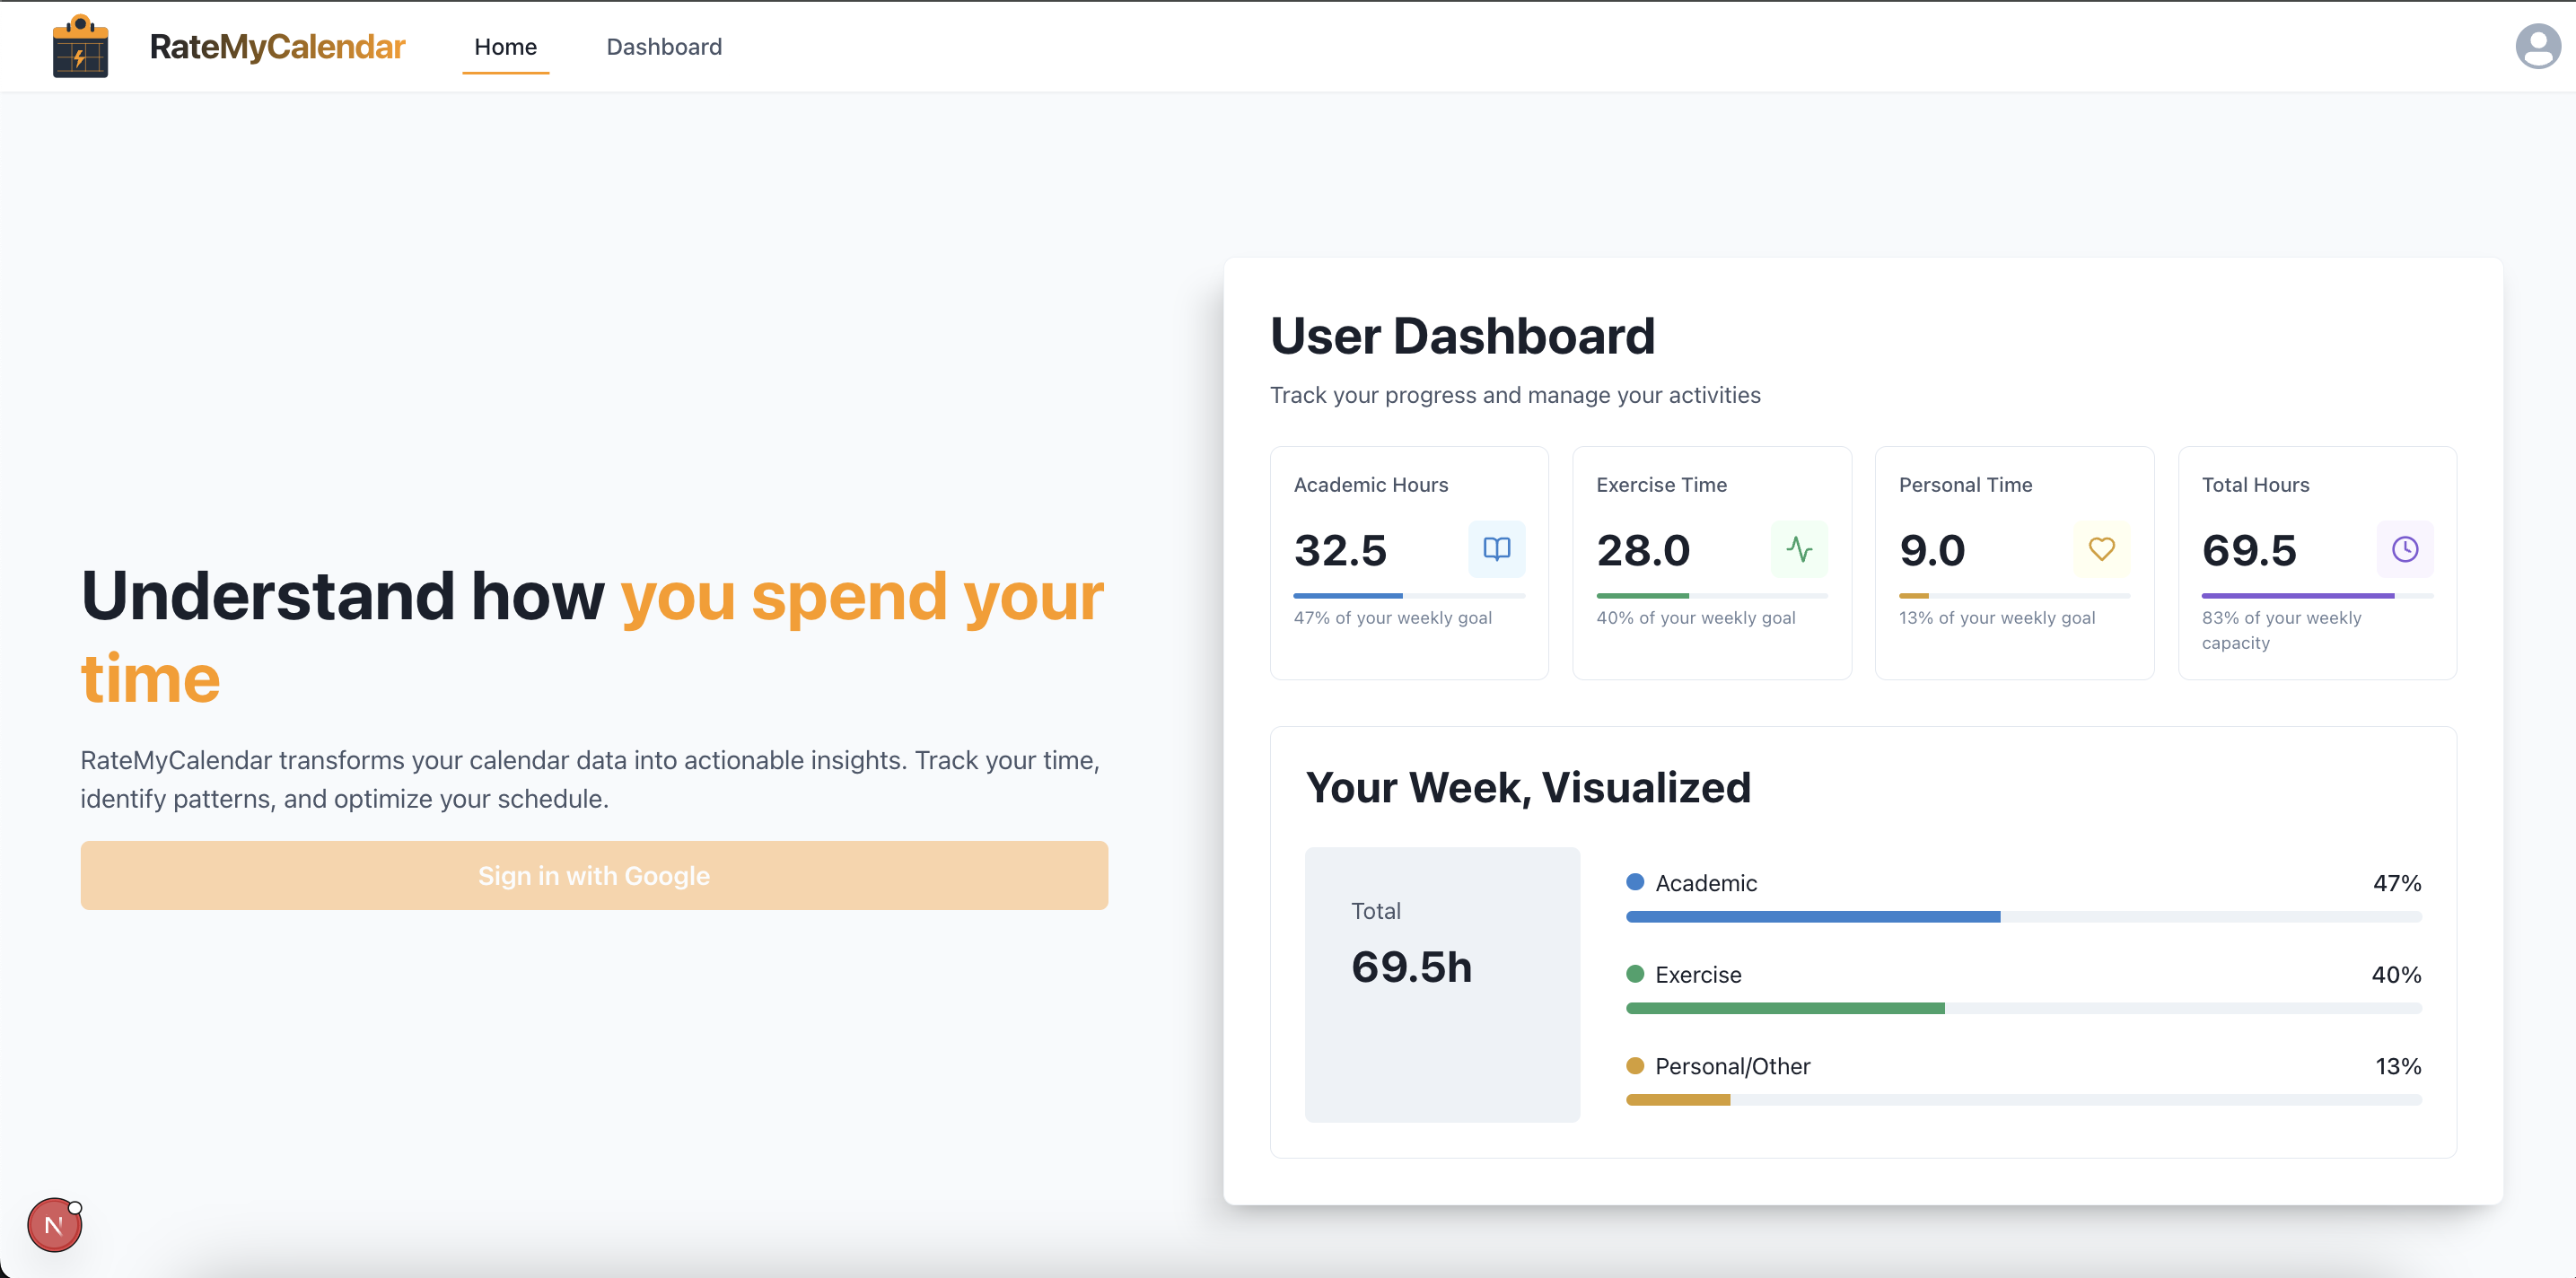Click the book icon in Academic Hours
This screenshot has width=2576, height=1278.
[1496, 549]
